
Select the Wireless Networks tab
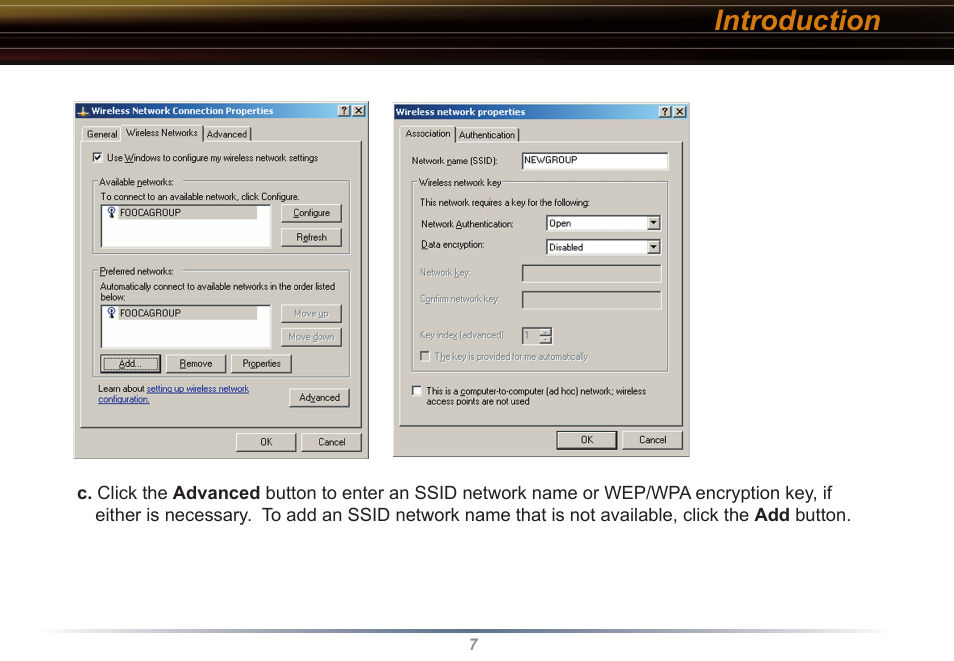coord(162,133)
